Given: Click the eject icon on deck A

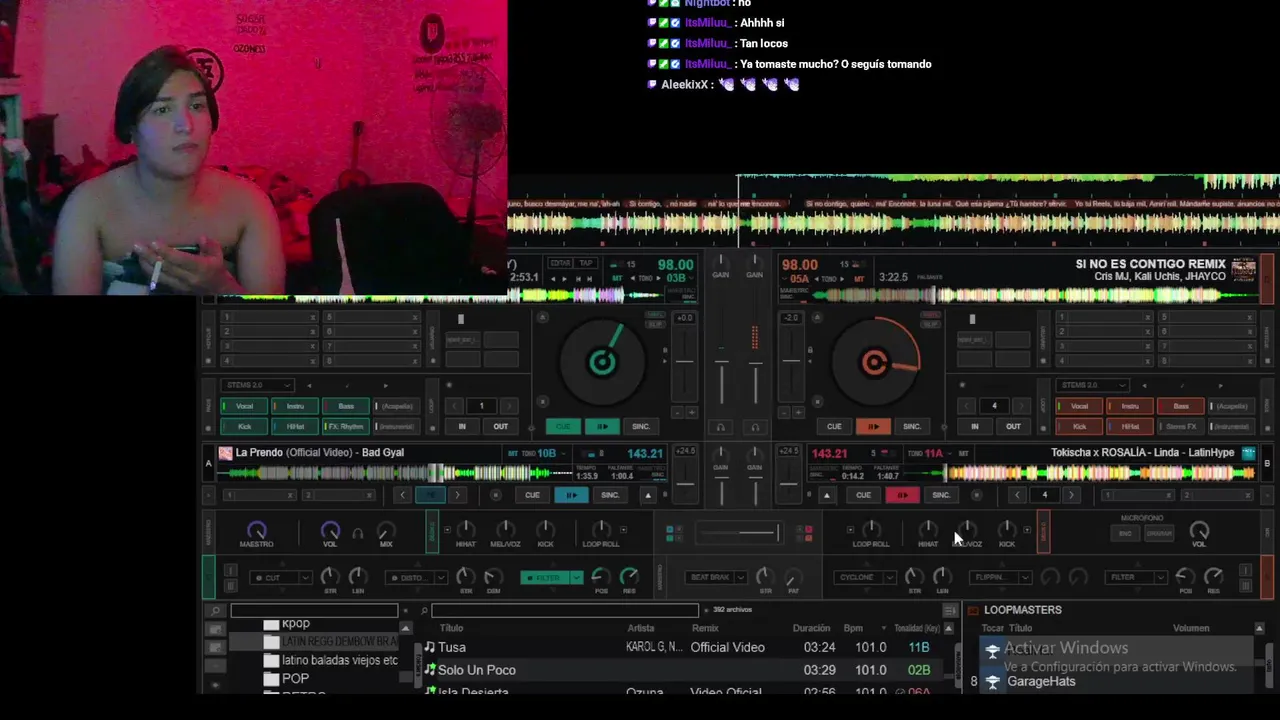Looking at the screenshot, I should click(648, 495).
